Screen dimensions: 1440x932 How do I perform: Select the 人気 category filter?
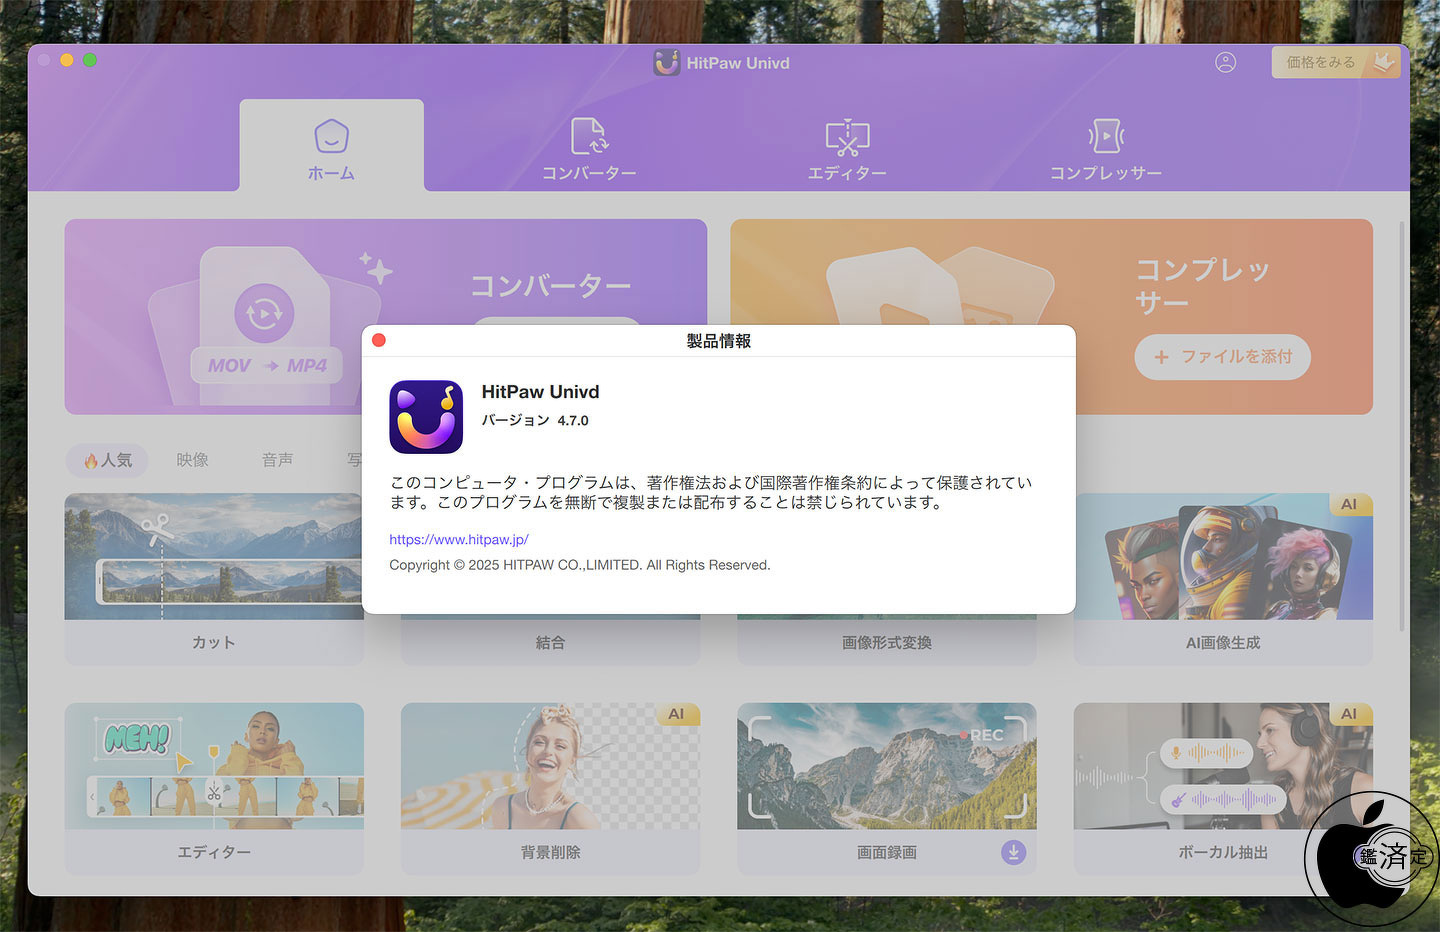108,460
